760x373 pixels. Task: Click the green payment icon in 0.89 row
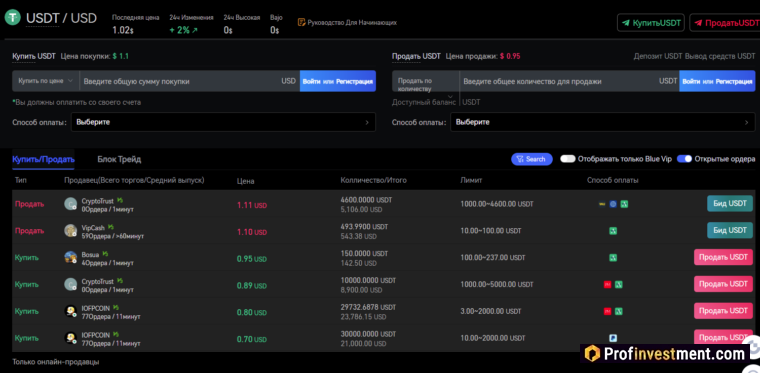click(618, 285)
